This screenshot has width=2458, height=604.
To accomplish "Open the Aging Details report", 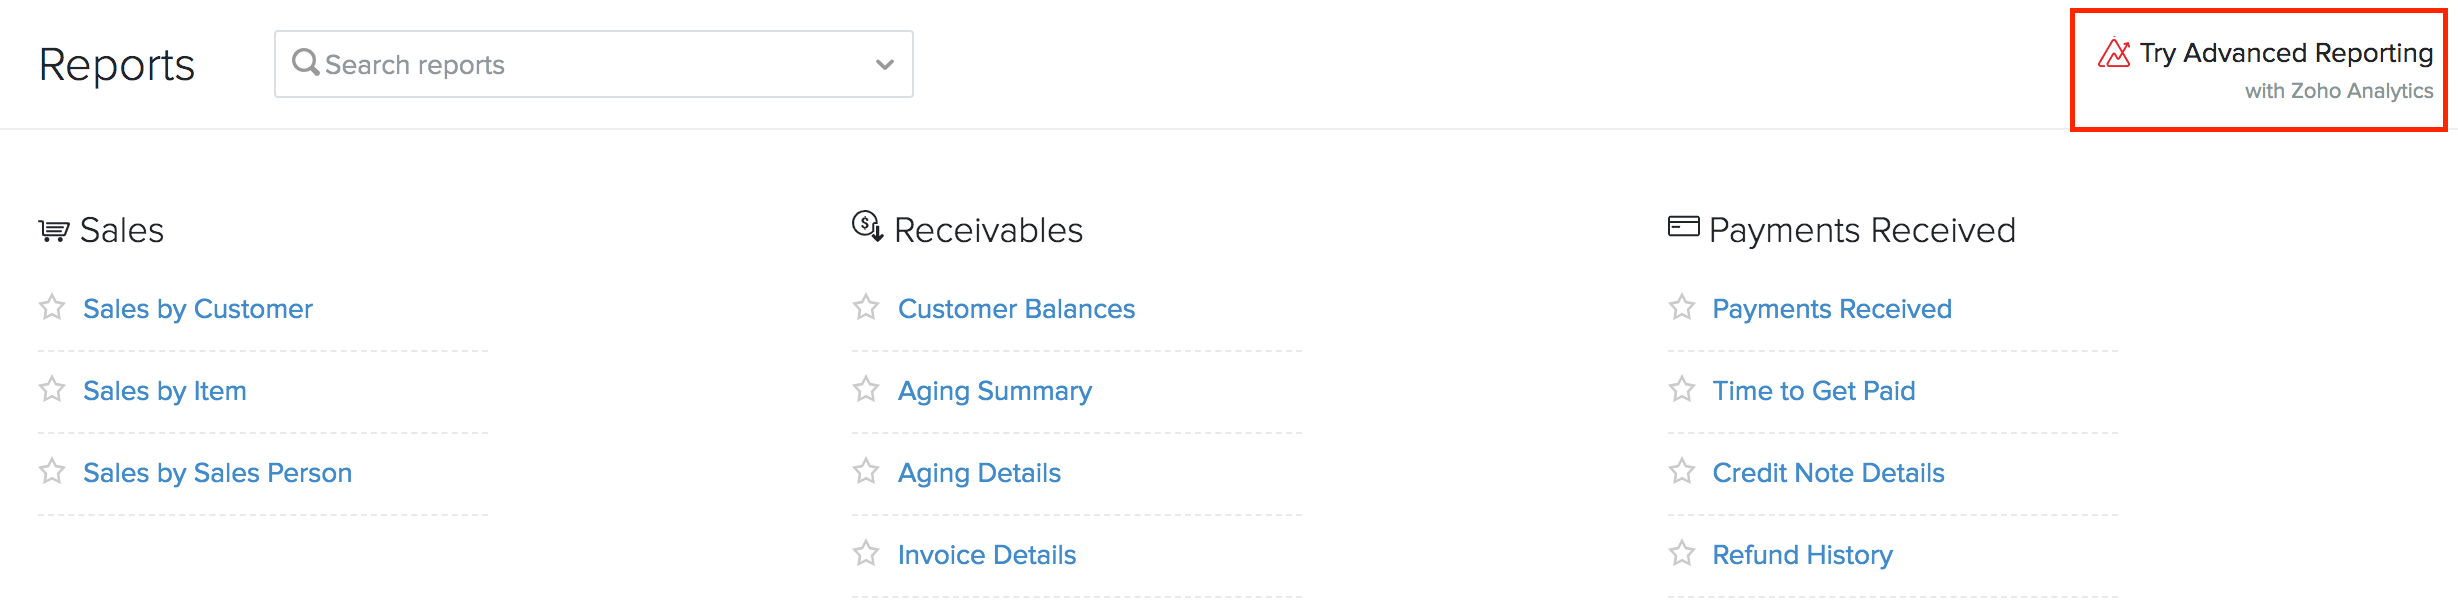I will point(979,473).
